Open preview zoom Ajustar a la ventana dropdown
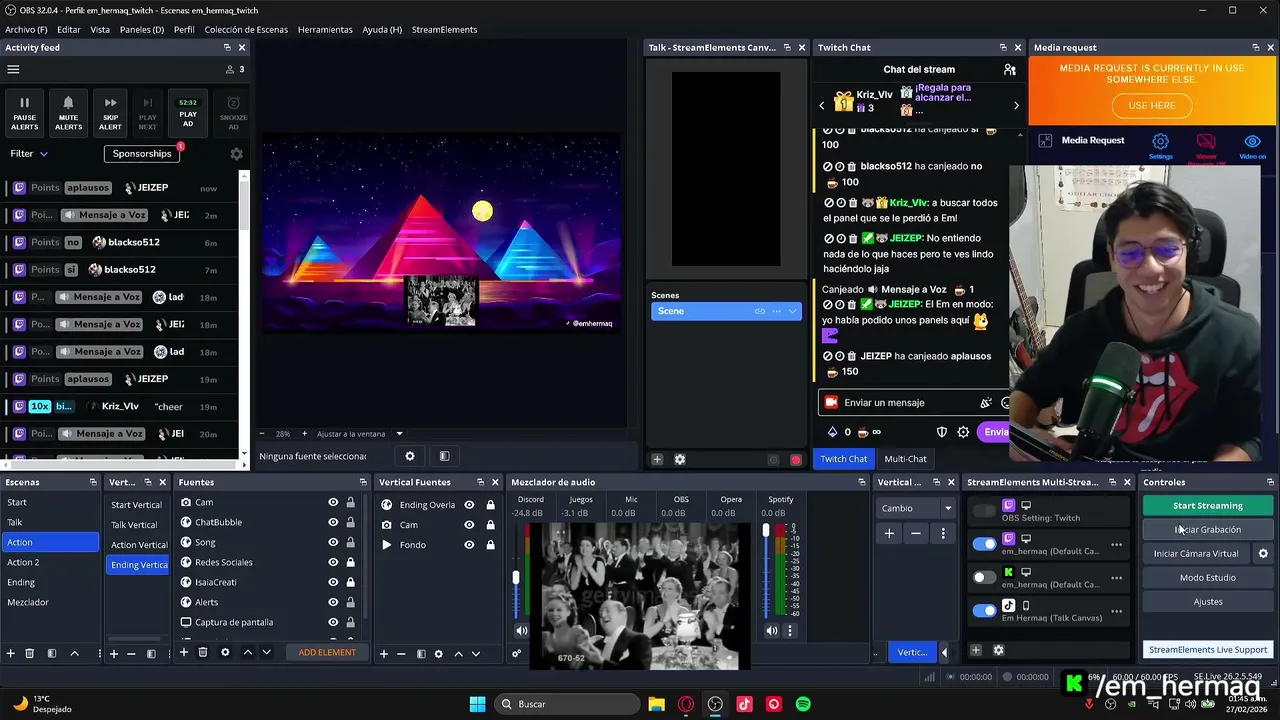Viewport: 1280px width, 720px height. pyautogui.click(x=360, y=434)
